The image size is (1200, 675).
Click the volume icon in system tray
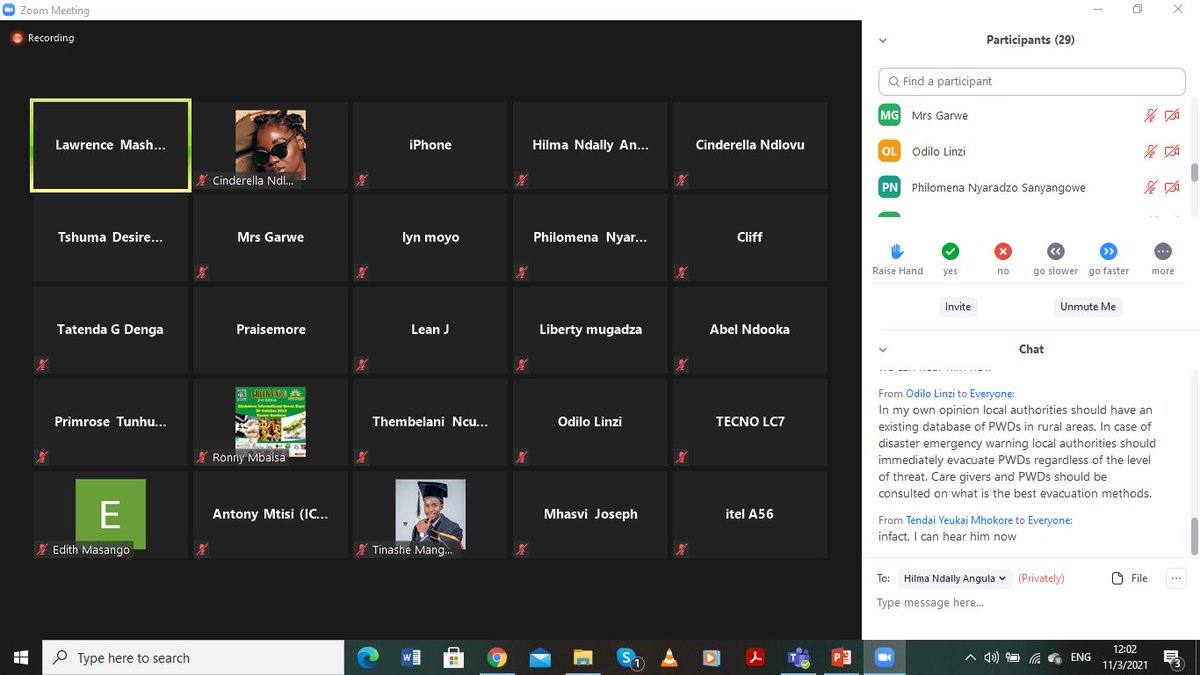click(x=991, y=657)
